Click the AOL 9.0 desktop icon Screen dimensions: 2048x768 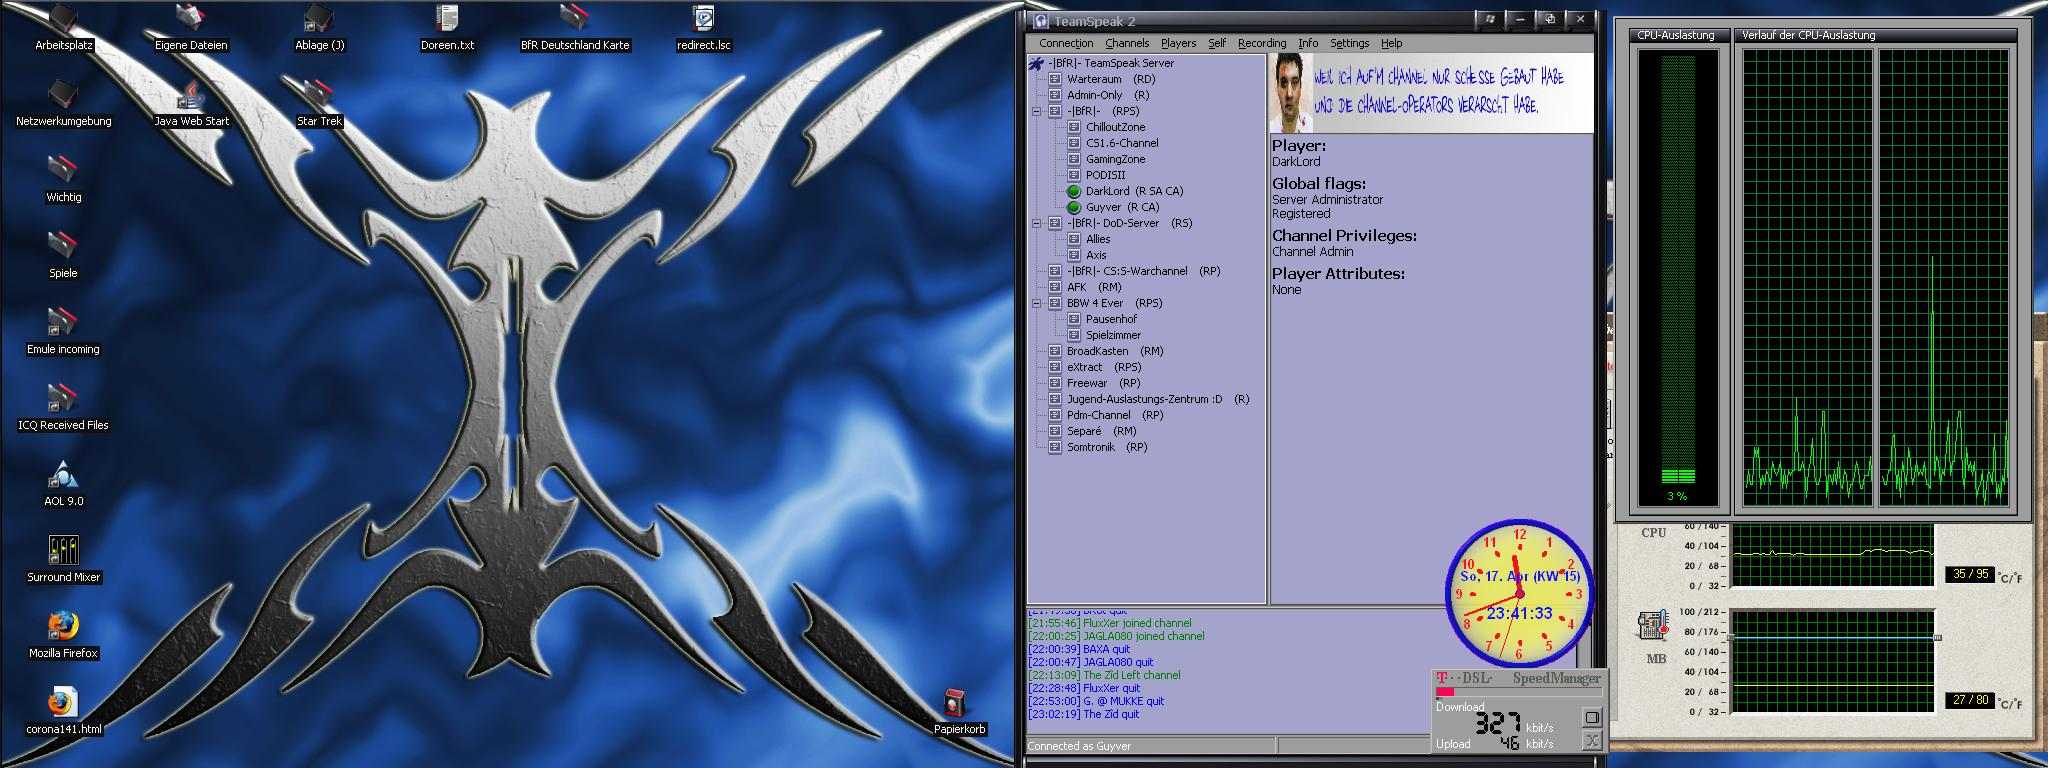(x=63, y=476)
